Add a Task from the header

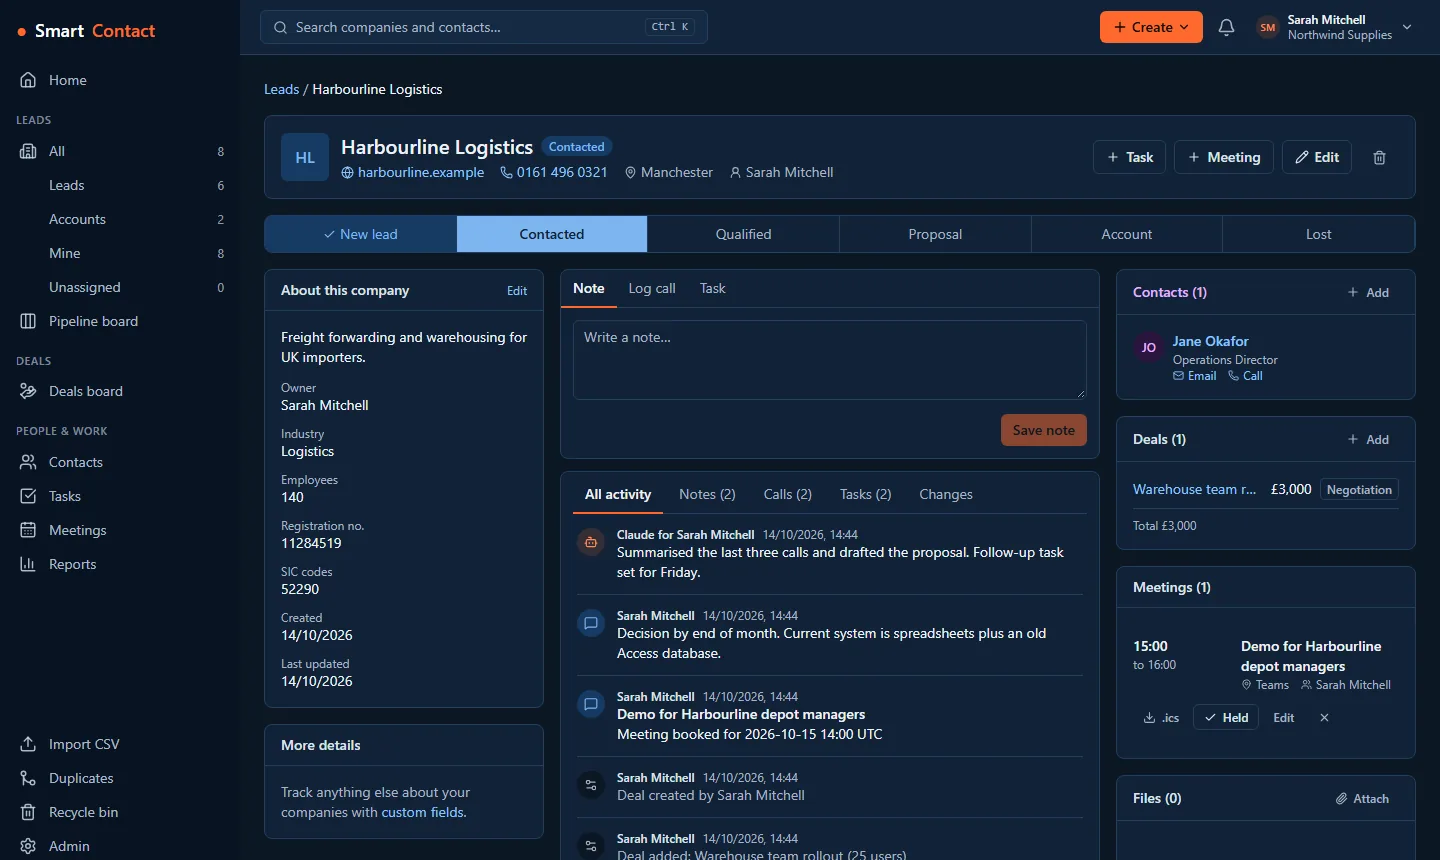1130,157
